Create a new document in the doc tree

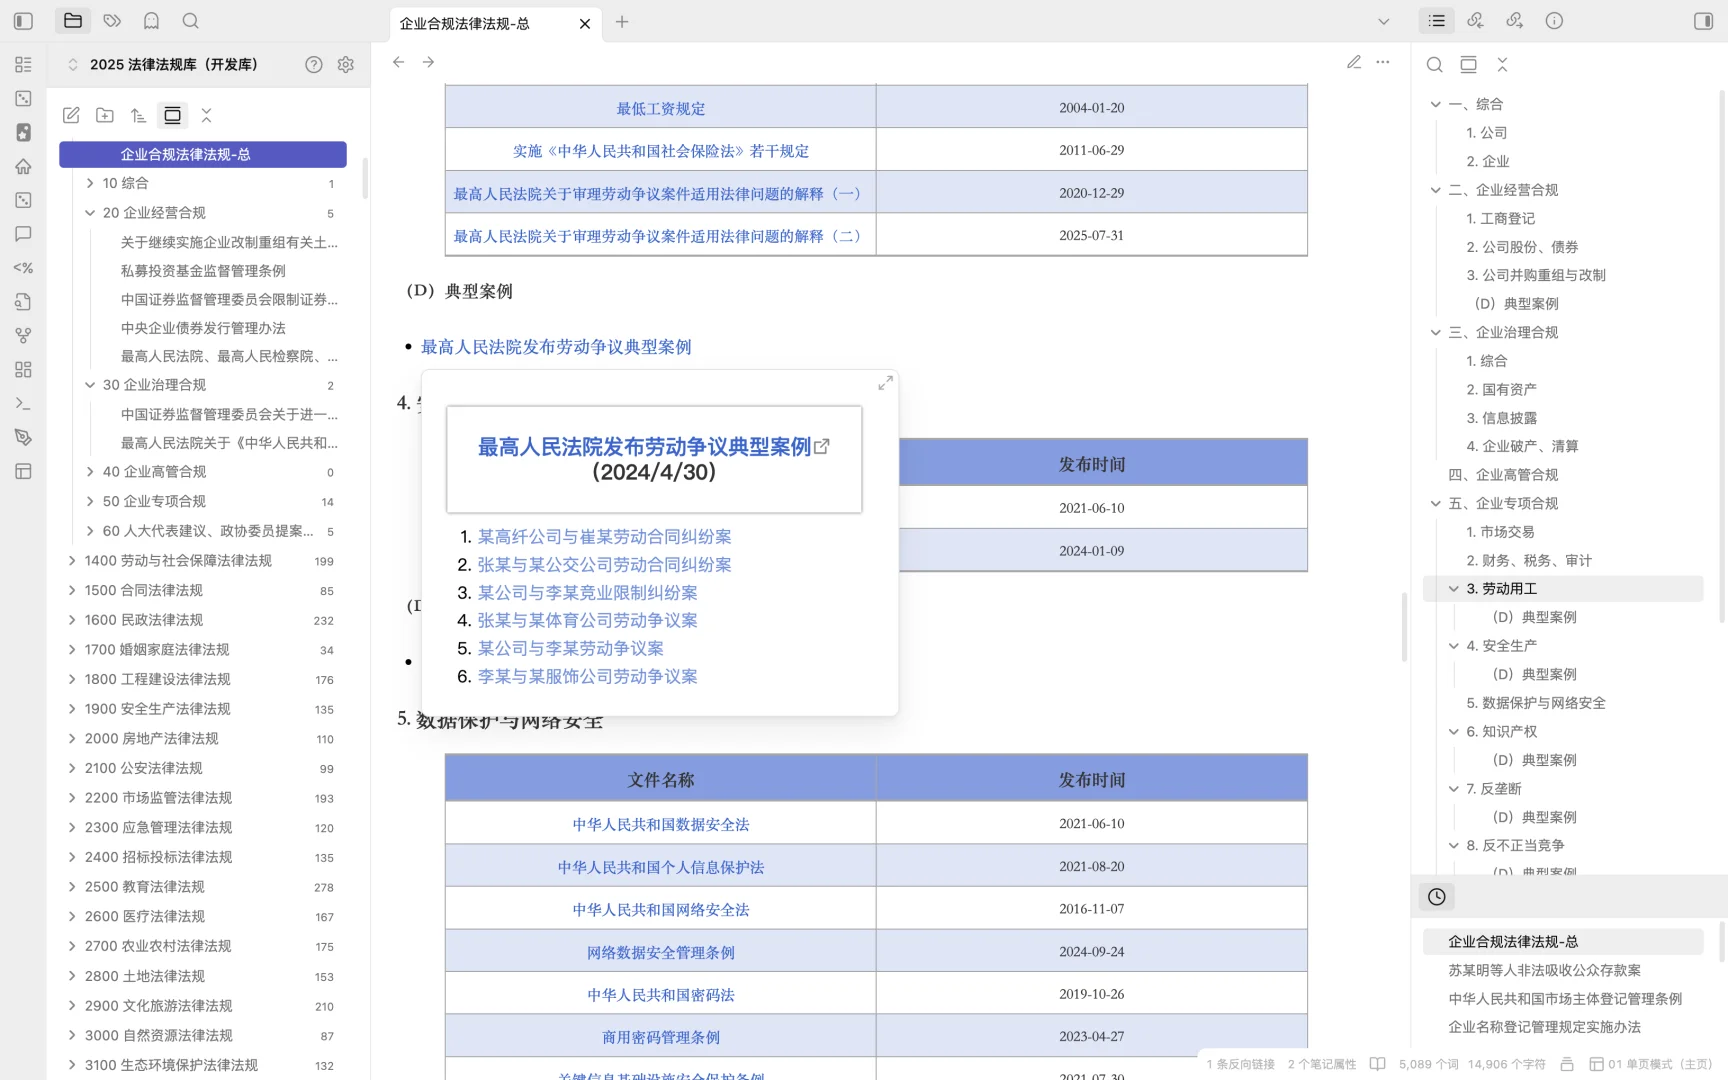pos(70,115)
